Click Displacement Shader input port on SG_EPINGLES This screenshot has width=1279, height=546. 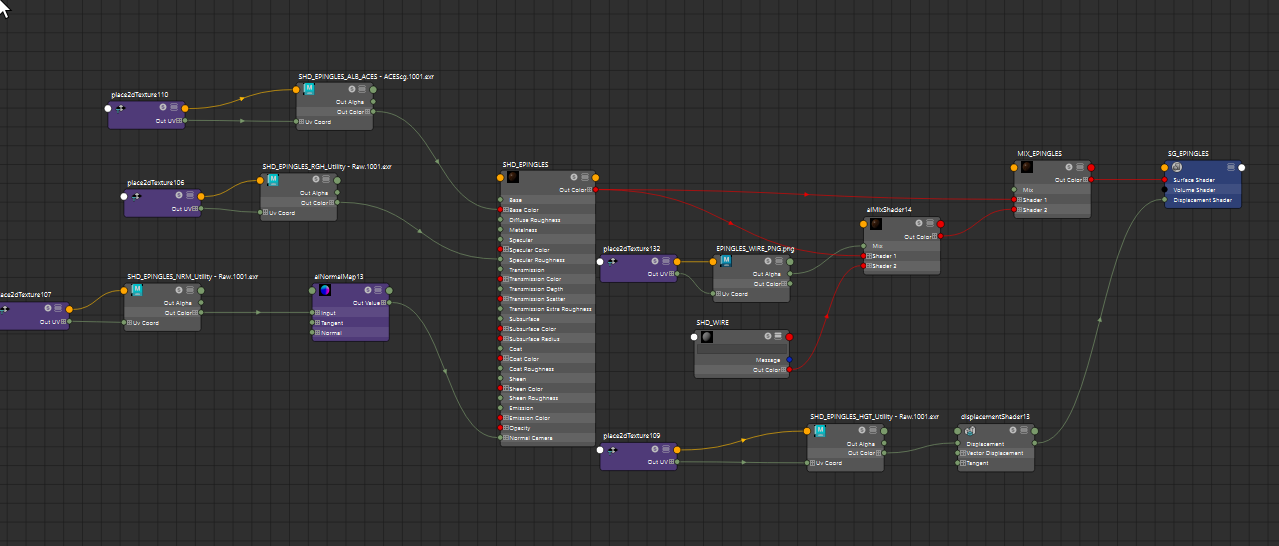click(x=1165, y=200)
